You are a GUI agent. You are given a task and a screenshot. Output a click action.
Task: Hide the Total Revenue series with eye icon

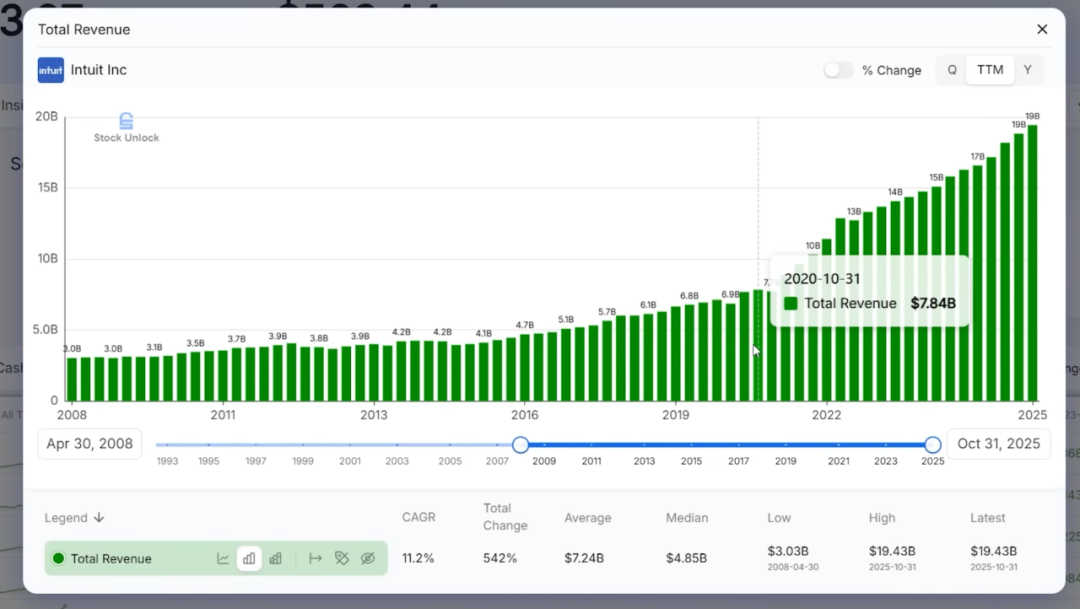tap(368, 559)
